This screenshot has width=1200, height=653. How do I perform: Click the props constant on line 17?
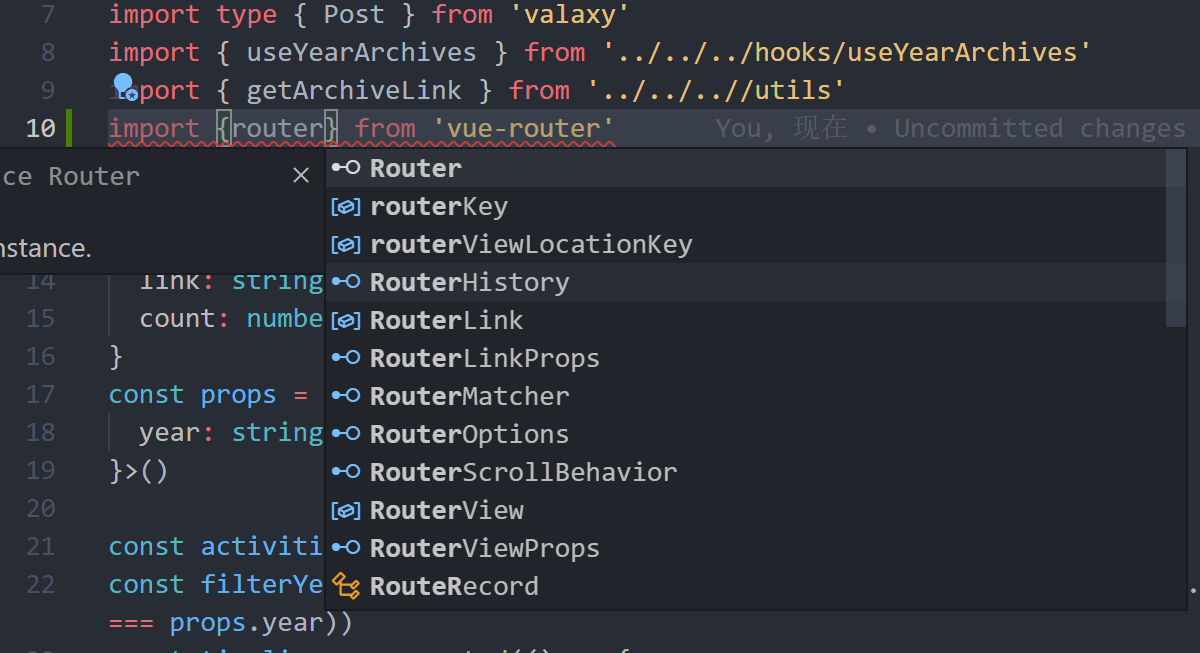click(x=238, y=395)
